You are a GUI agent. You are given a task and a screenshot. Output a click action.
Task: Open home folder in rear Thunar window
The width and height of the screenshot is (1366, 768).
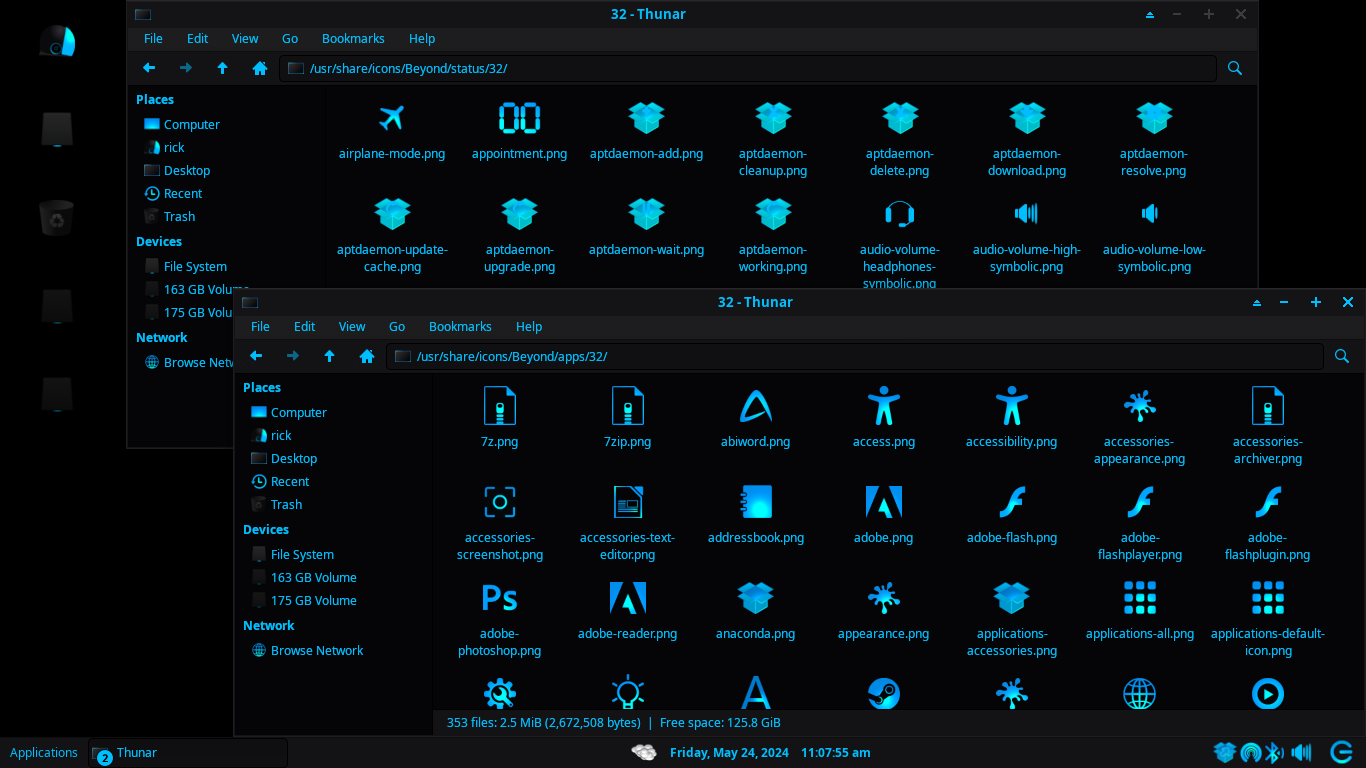click(x=260, y=68)
